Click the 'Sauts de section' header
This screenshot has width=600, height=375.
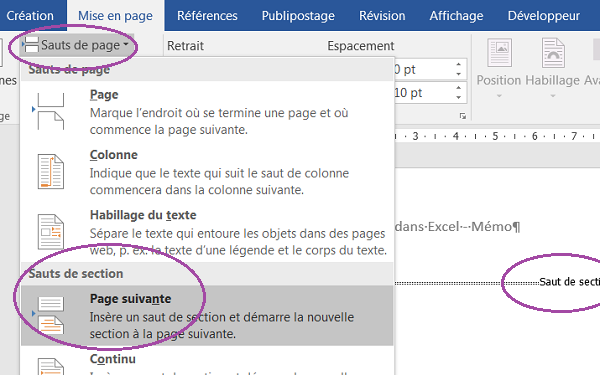coord(76,274)
